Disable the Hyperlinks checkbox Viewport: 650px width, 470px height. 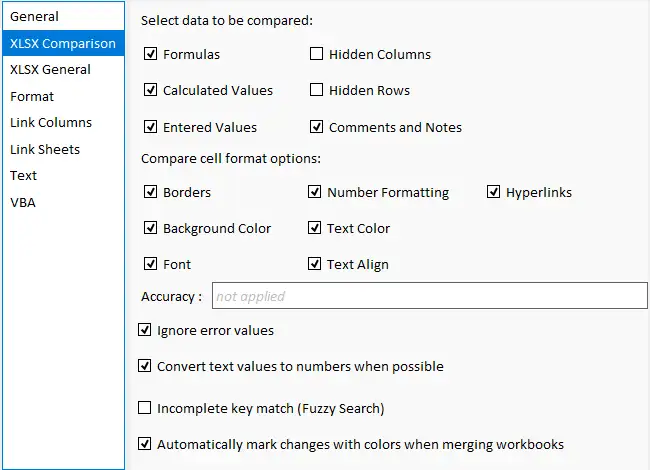(x=493, y=191)
